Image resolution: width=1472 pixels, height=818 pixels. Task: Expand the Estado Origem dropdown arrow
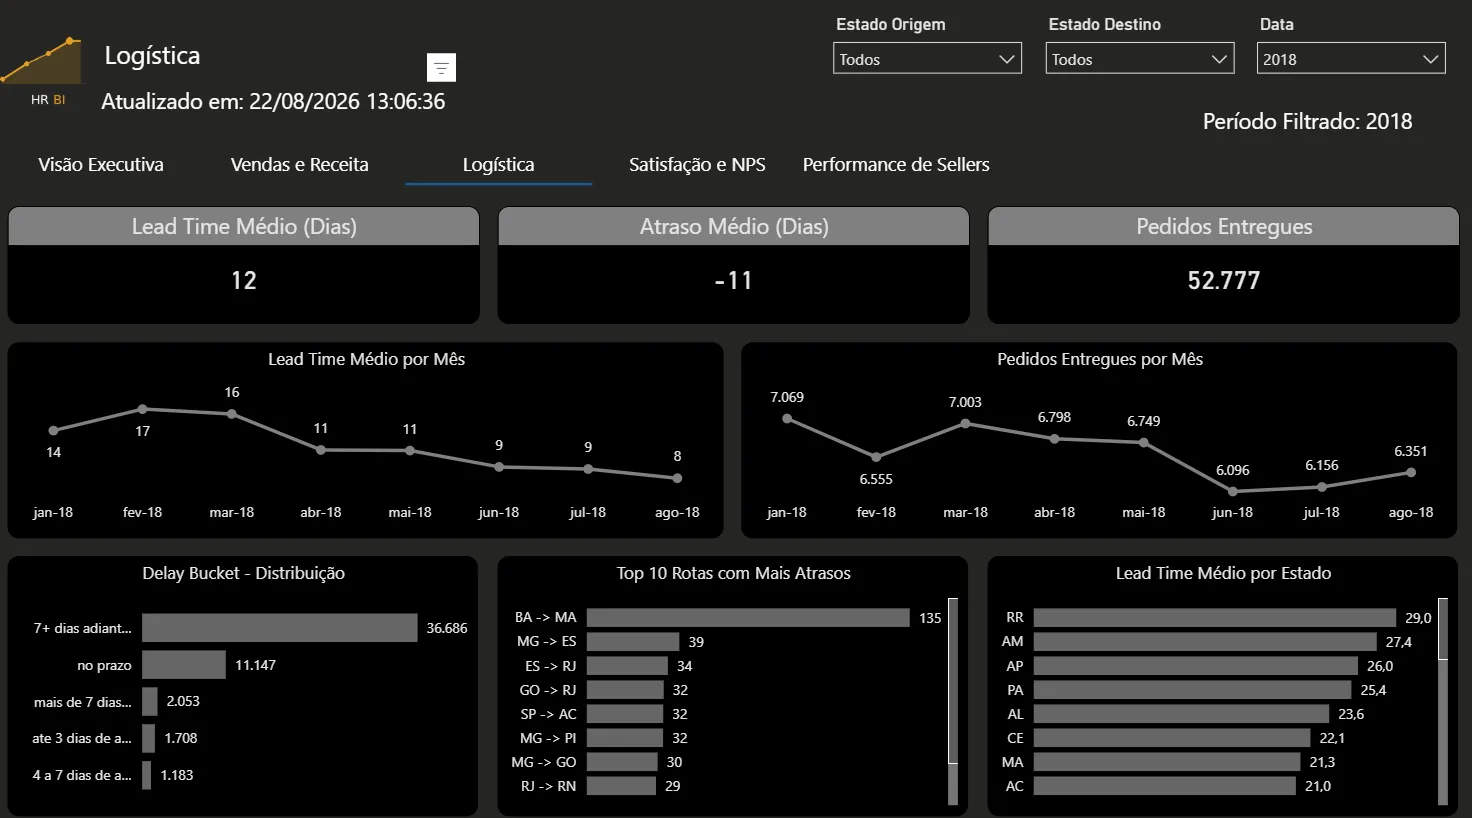pos(1006,59)
